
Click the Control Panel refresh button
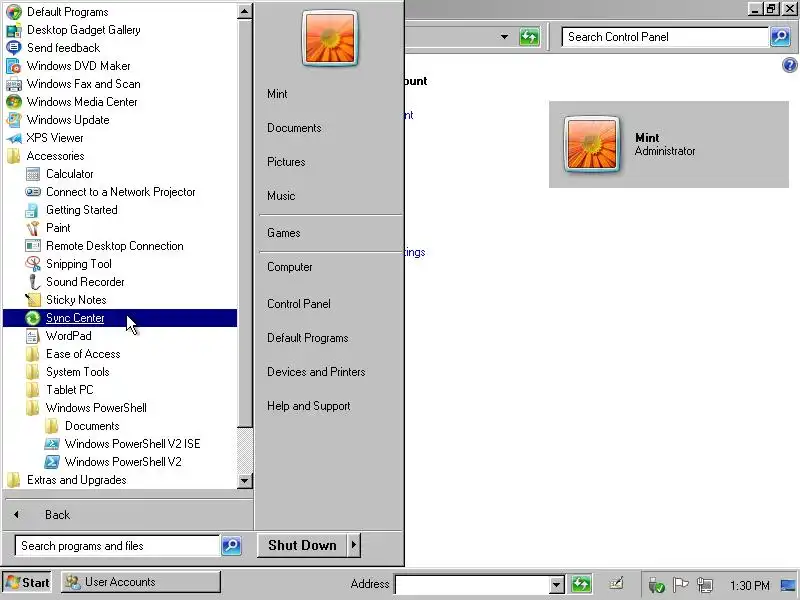click(529, 37)
